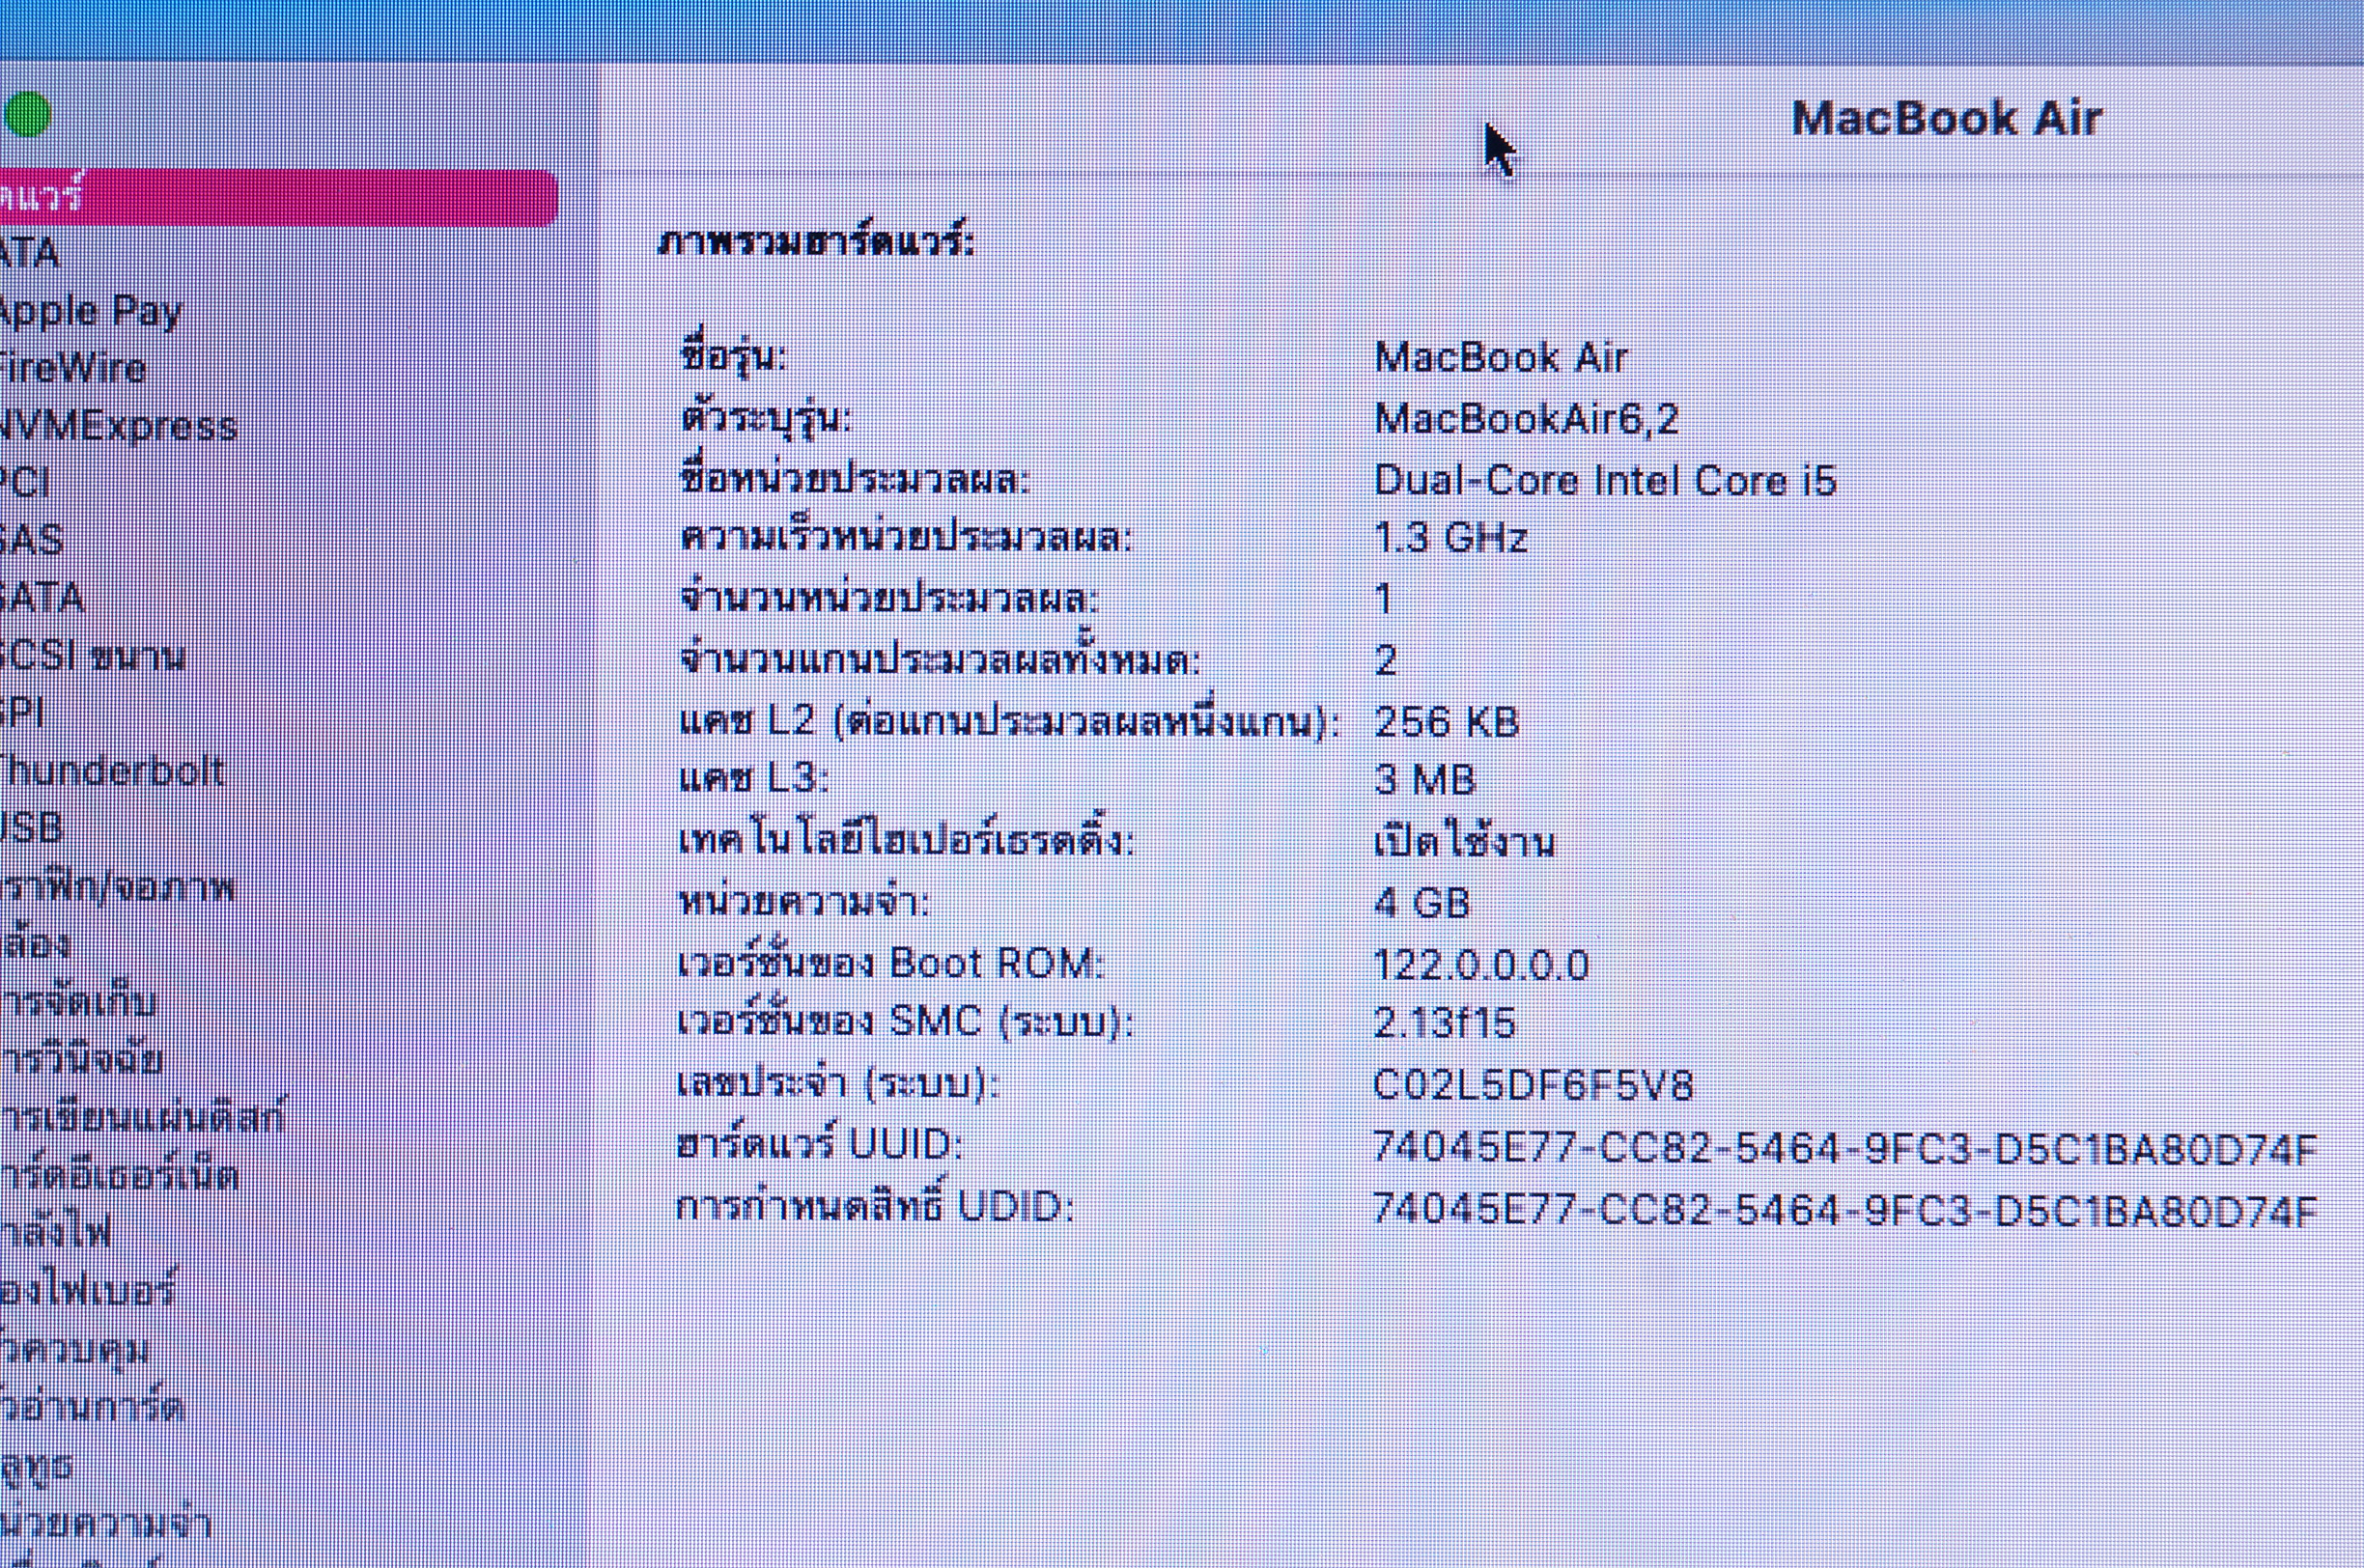The image size is (2364, 1568).
Task: Click the green zoom window button
Action: click(x=27, y=114)
